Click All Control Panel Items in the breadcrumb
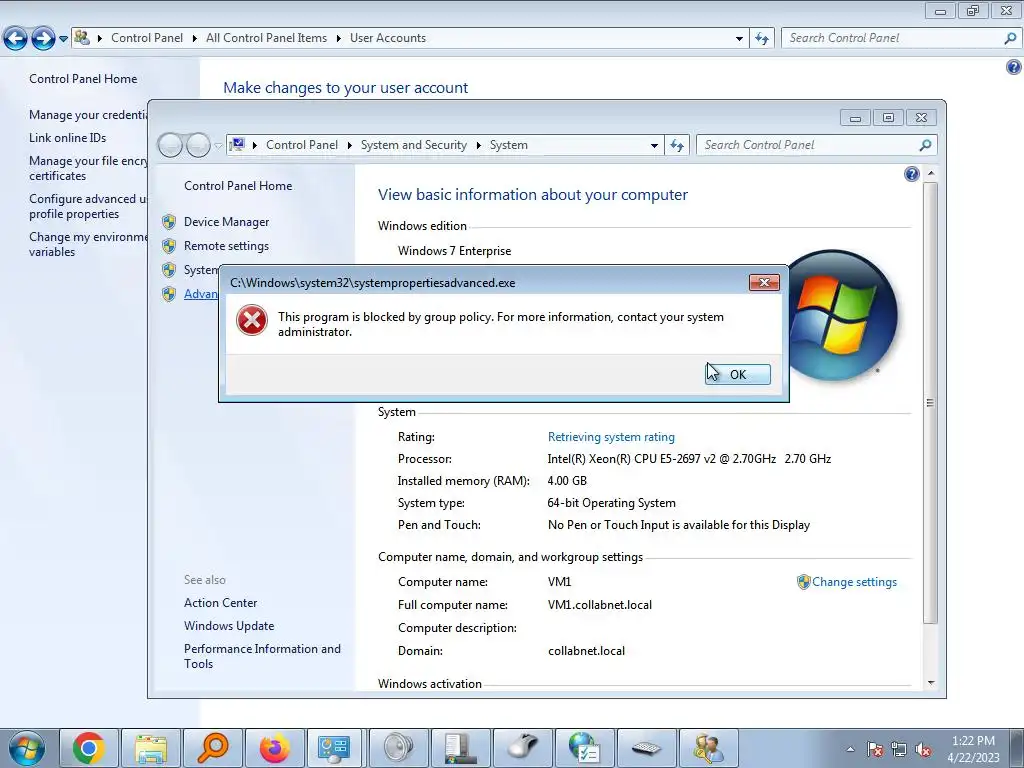Screen dimensions: 1024x768 tap(266, 38)
